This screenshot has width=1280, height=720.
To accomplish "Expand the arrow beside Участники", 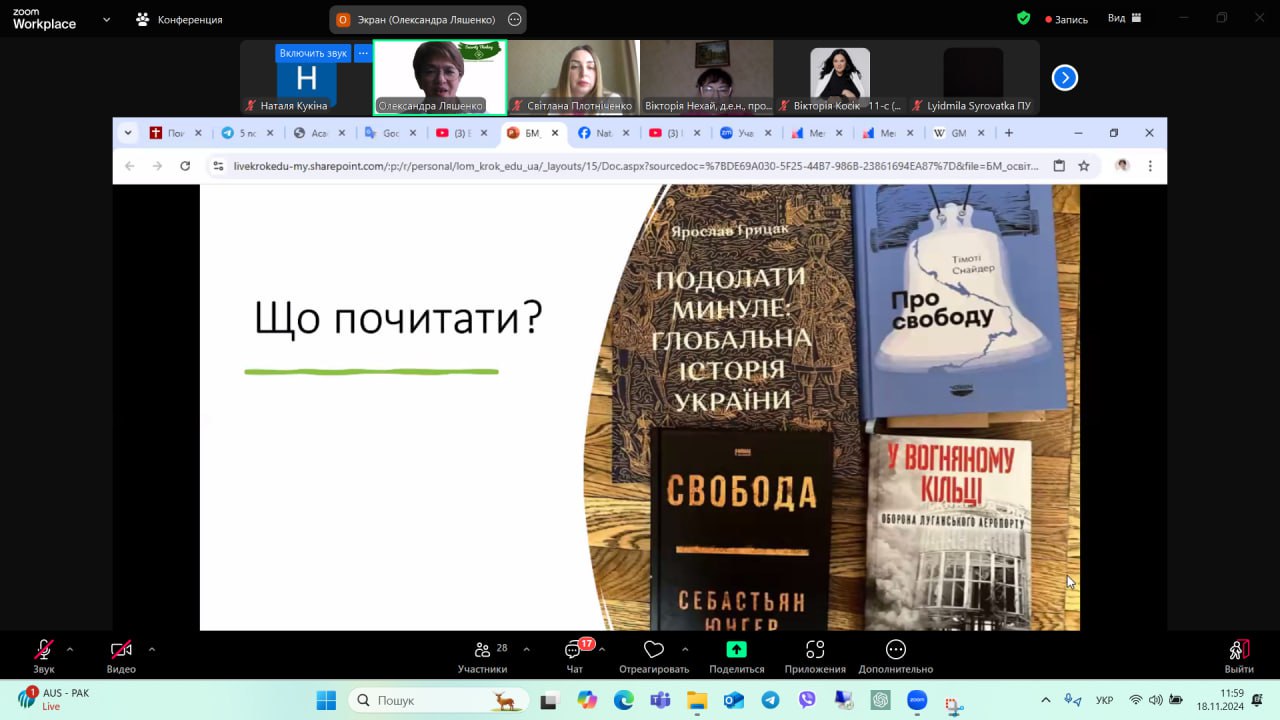I will 526,649.
